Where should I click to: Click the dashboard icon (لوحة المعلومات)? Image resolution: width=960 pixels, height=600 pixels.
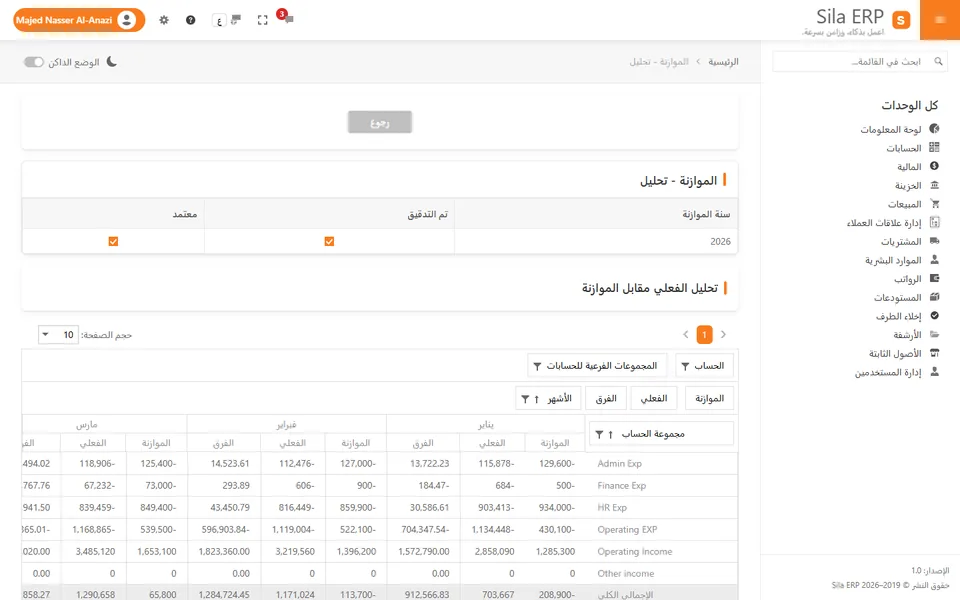point(934,129)
